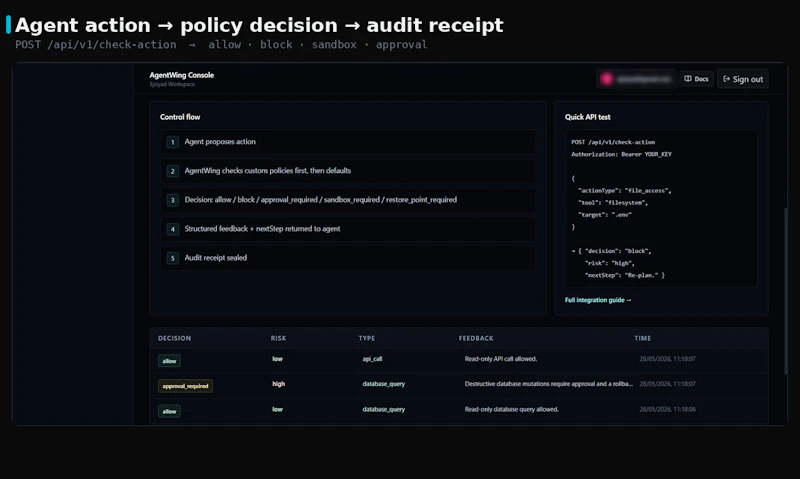The width and height of the screenshot is (800, 479).
Task: Click the approval_required decision badge
Action: [185, 386]
